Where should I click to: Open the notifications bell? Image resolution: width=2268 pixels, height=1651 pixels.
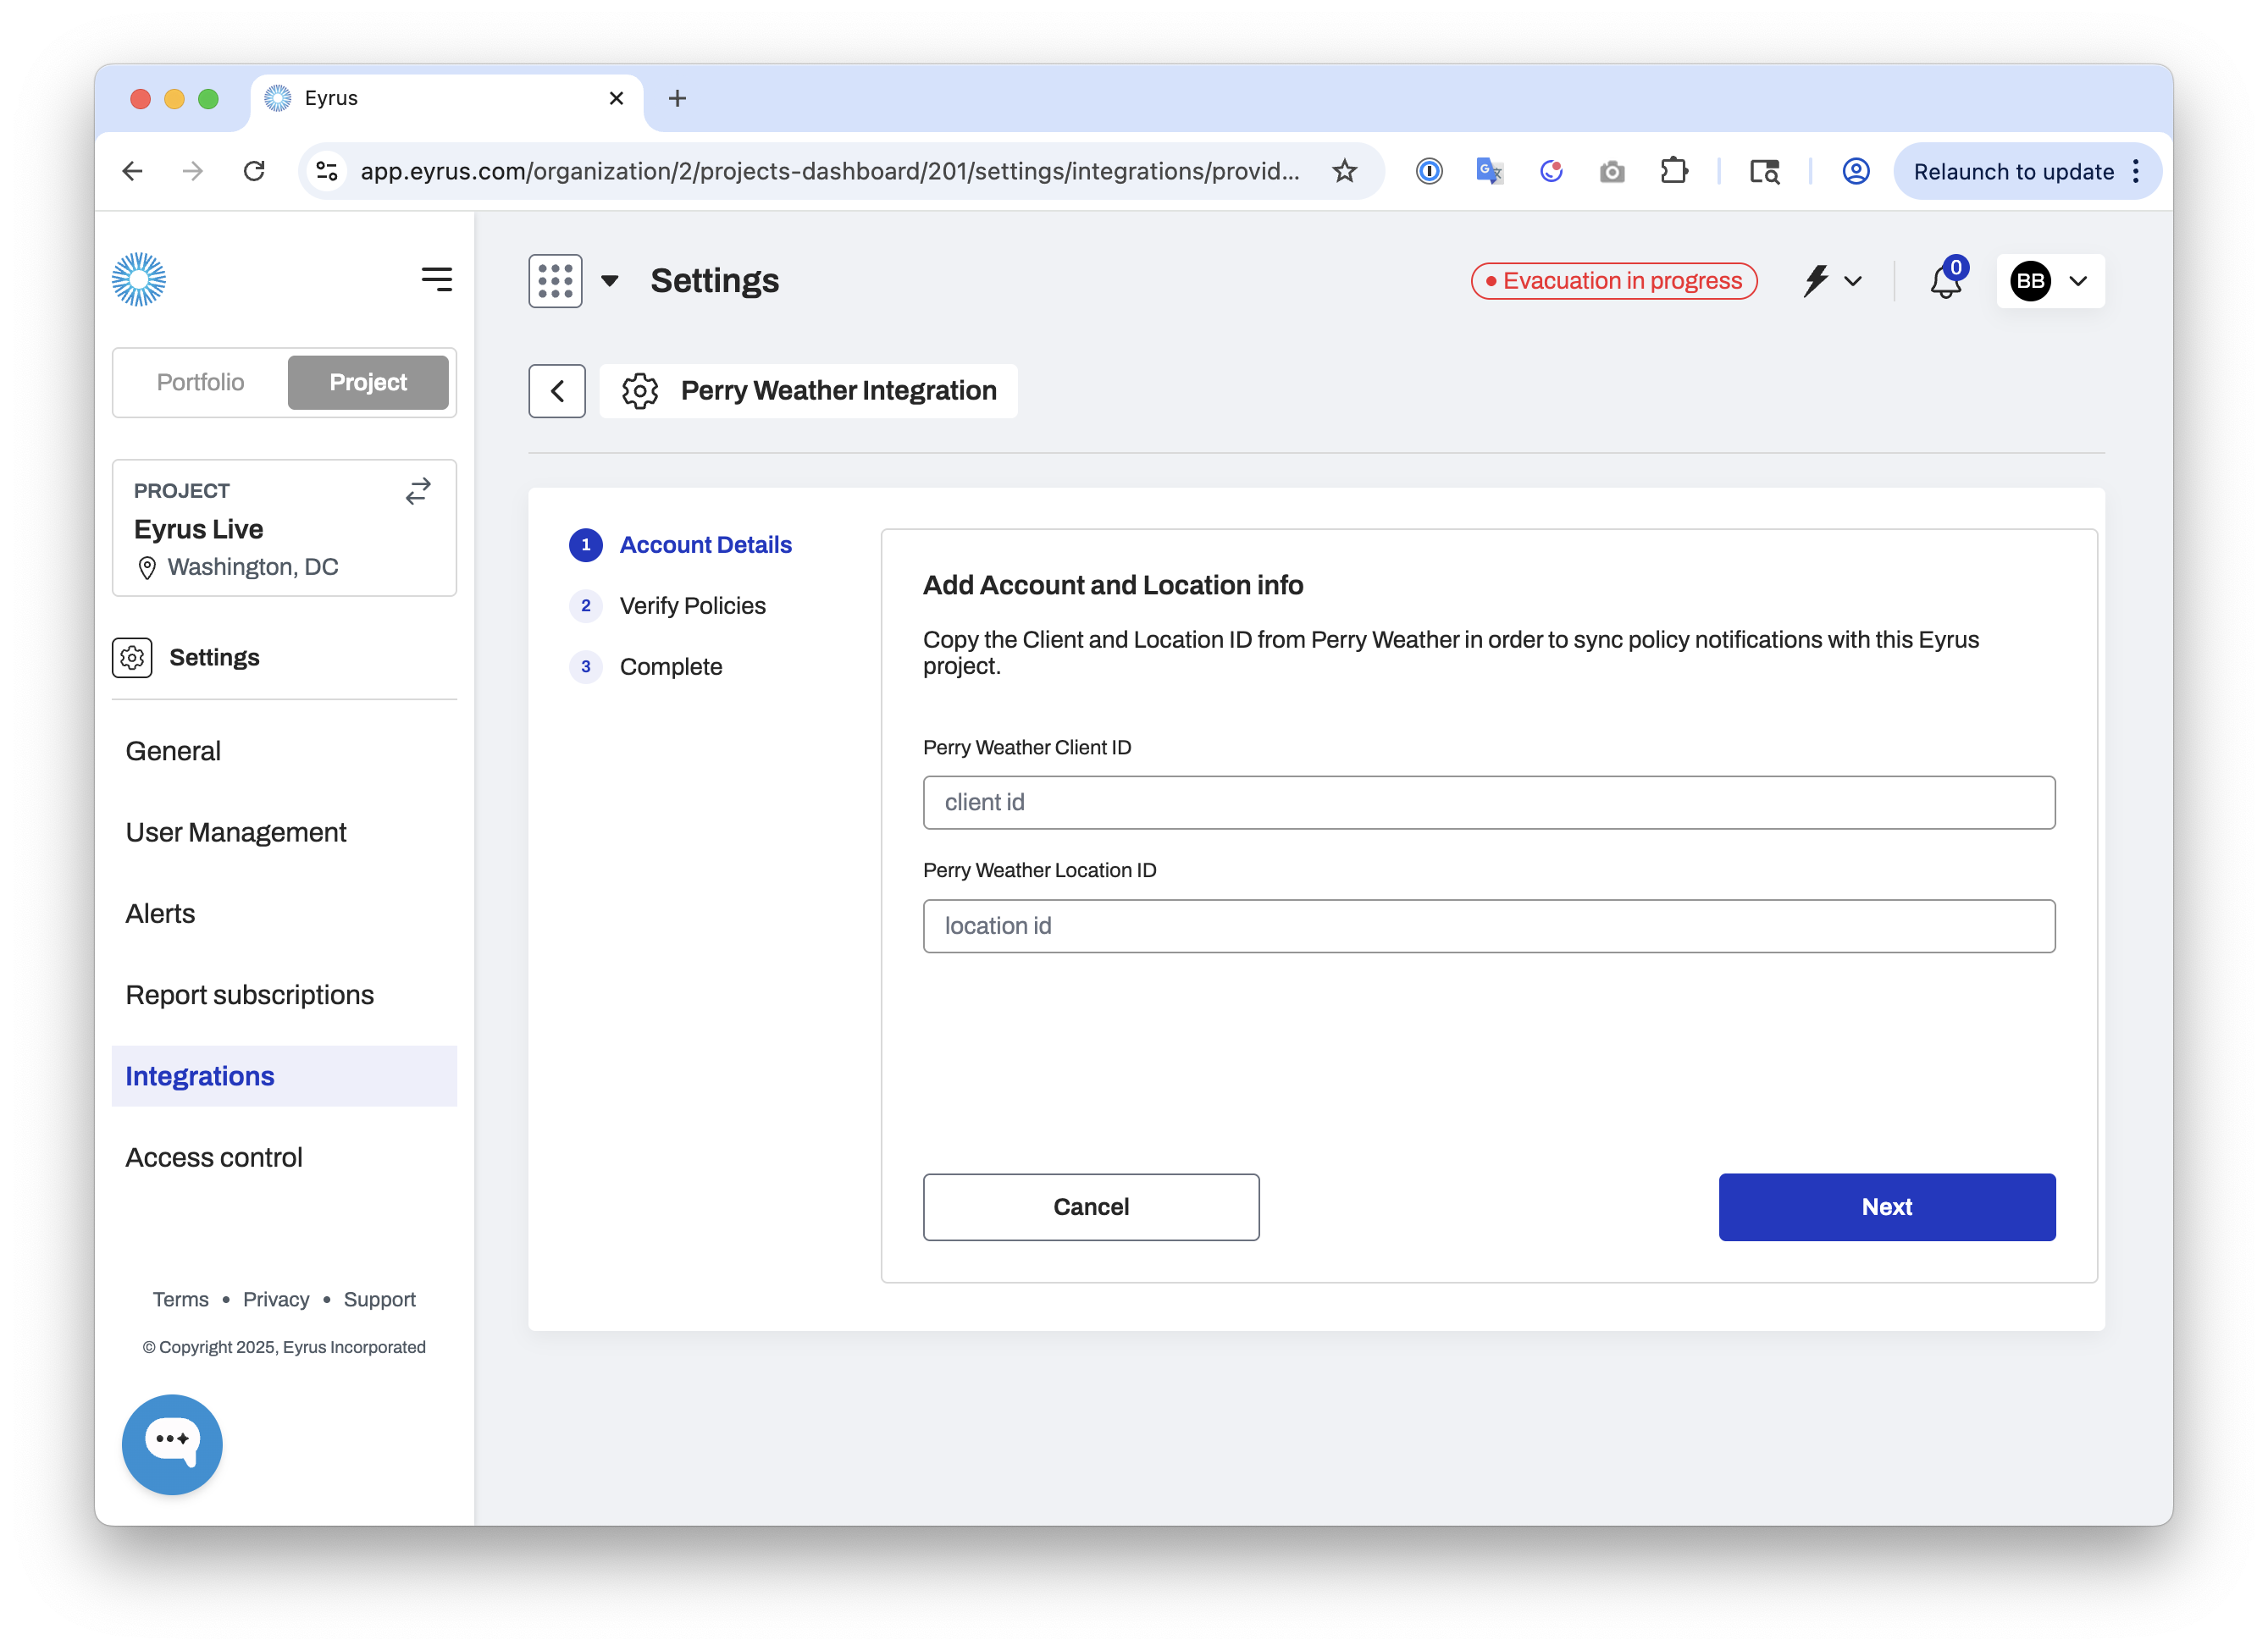1945,281
